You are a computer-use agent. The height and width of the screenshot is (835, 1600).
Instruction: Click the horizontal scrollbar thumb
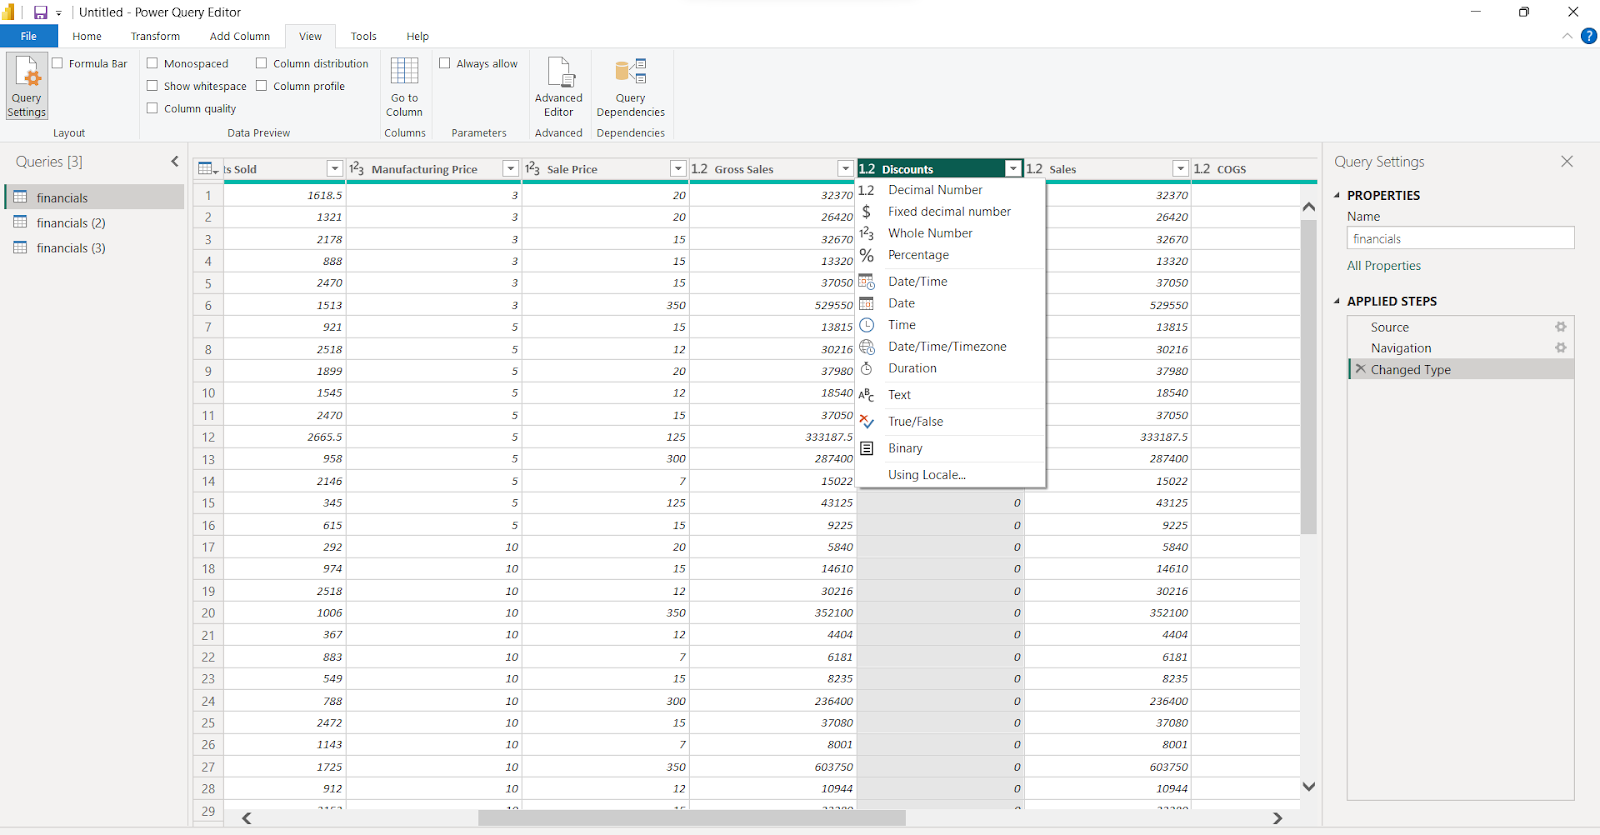point(692,818)
